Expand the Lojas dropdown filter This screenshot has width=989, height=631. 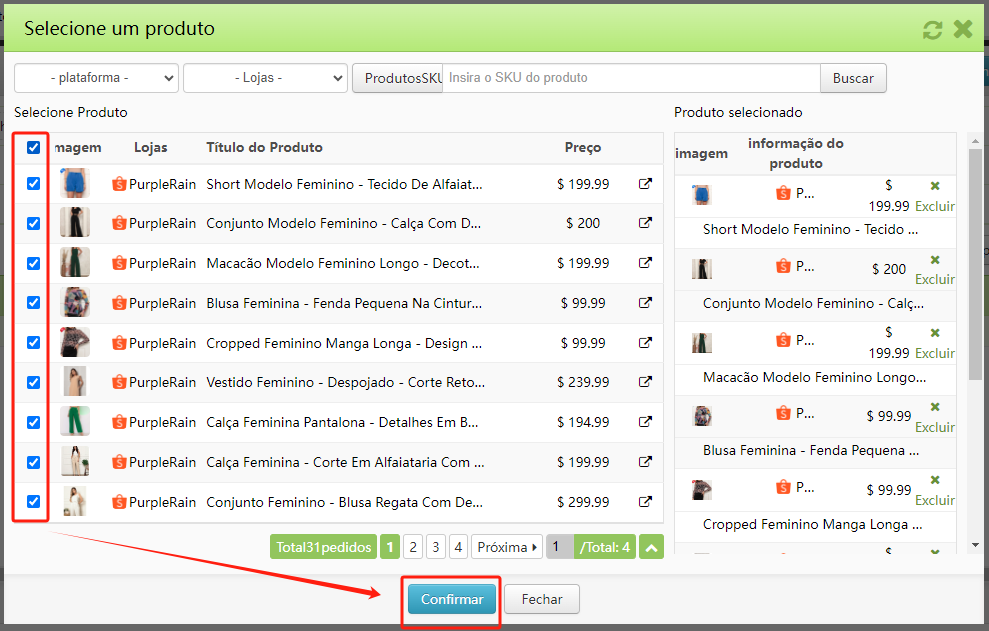[265, 78]
